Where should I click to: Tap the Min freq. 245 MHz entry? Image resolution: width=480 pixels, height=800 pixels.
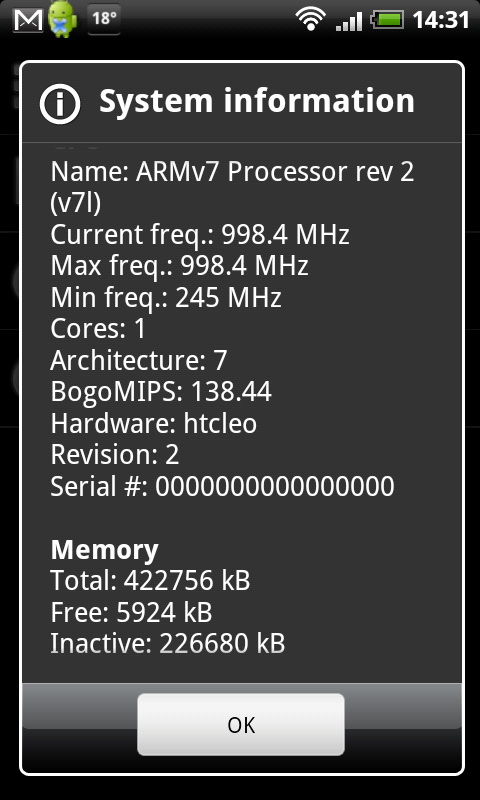(x=166, y=297)
